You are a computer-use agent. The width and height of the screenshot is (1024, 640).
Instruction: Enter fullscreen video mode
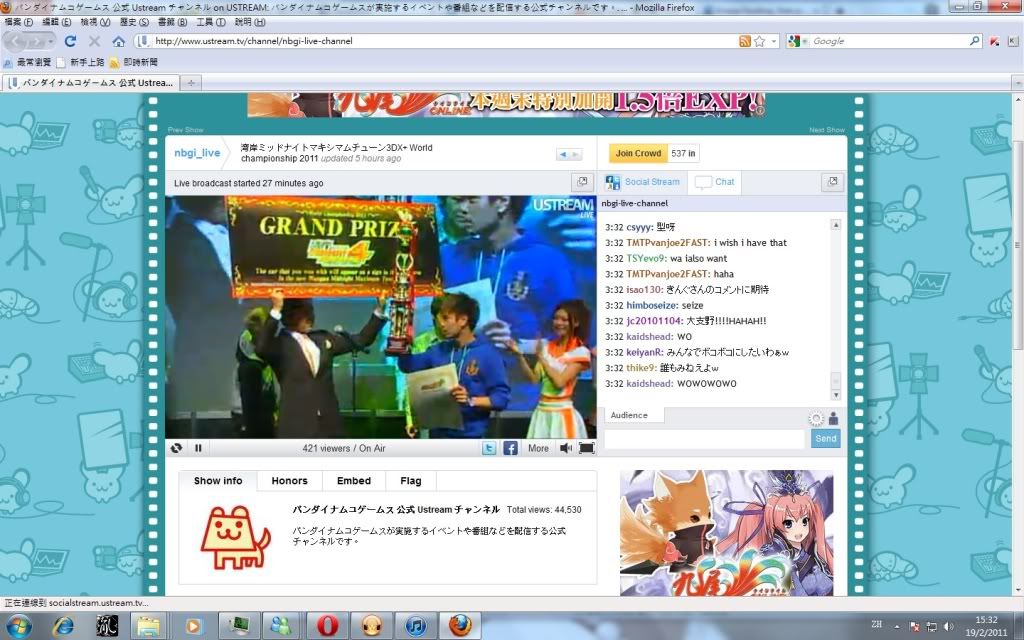click(x=586, y=448)
